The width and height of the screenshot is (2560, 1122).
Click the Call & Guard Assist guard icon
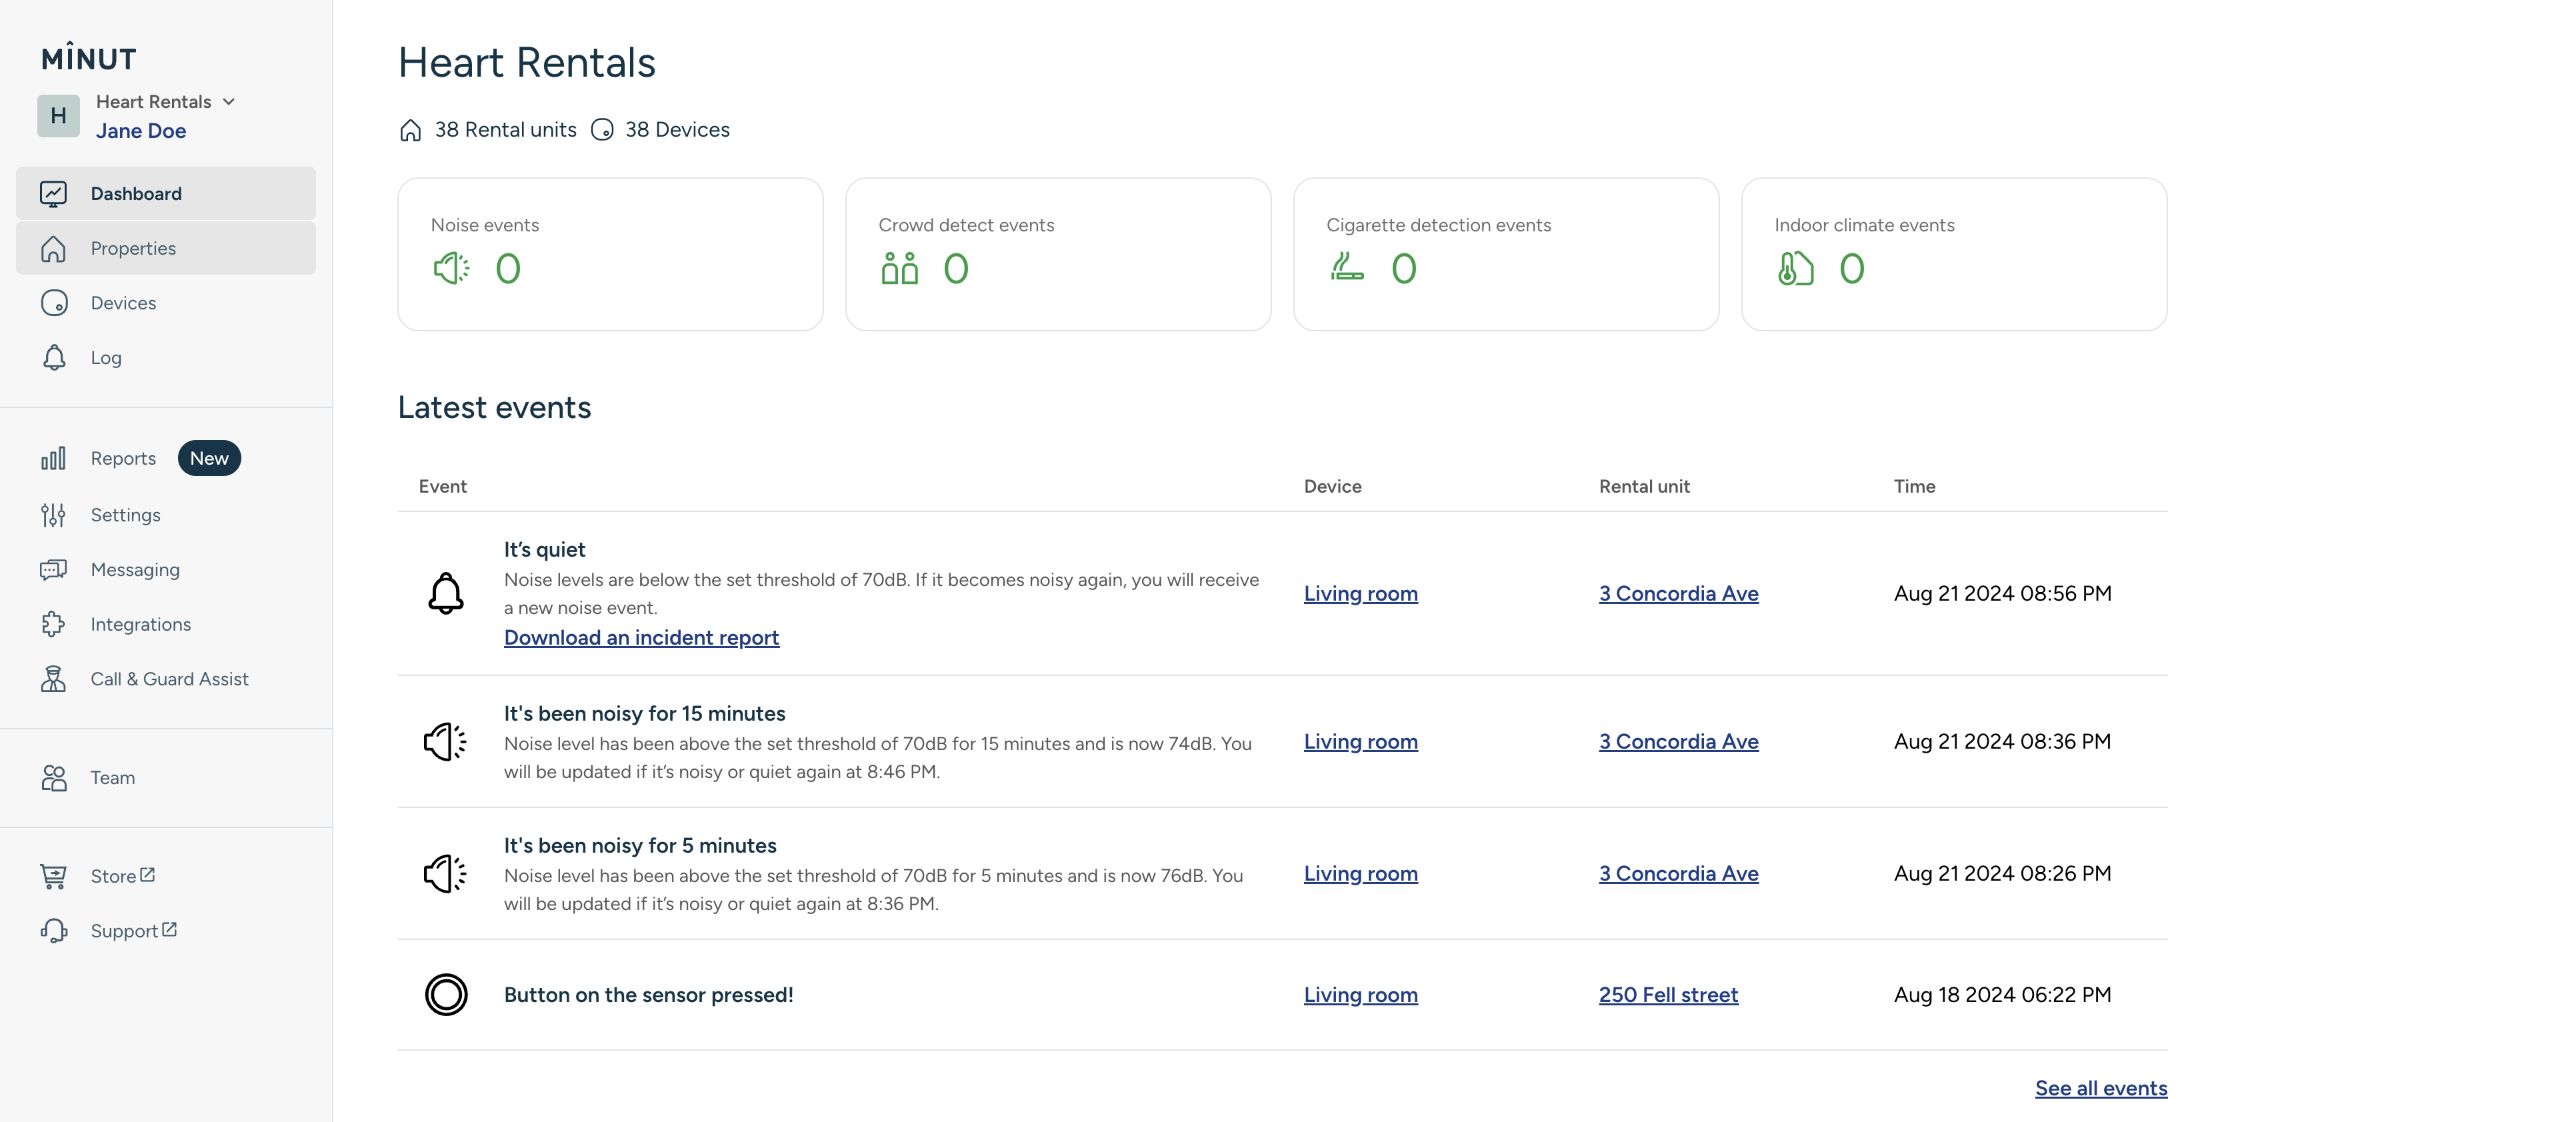coord(53,679)
